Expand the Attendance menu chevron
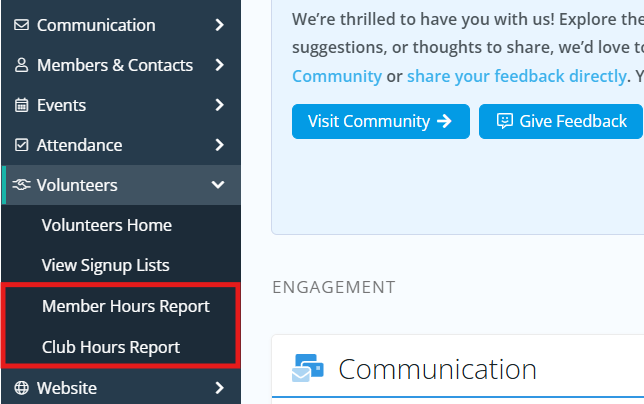This screenshot has width=644, height=404. tap(220, 145)
